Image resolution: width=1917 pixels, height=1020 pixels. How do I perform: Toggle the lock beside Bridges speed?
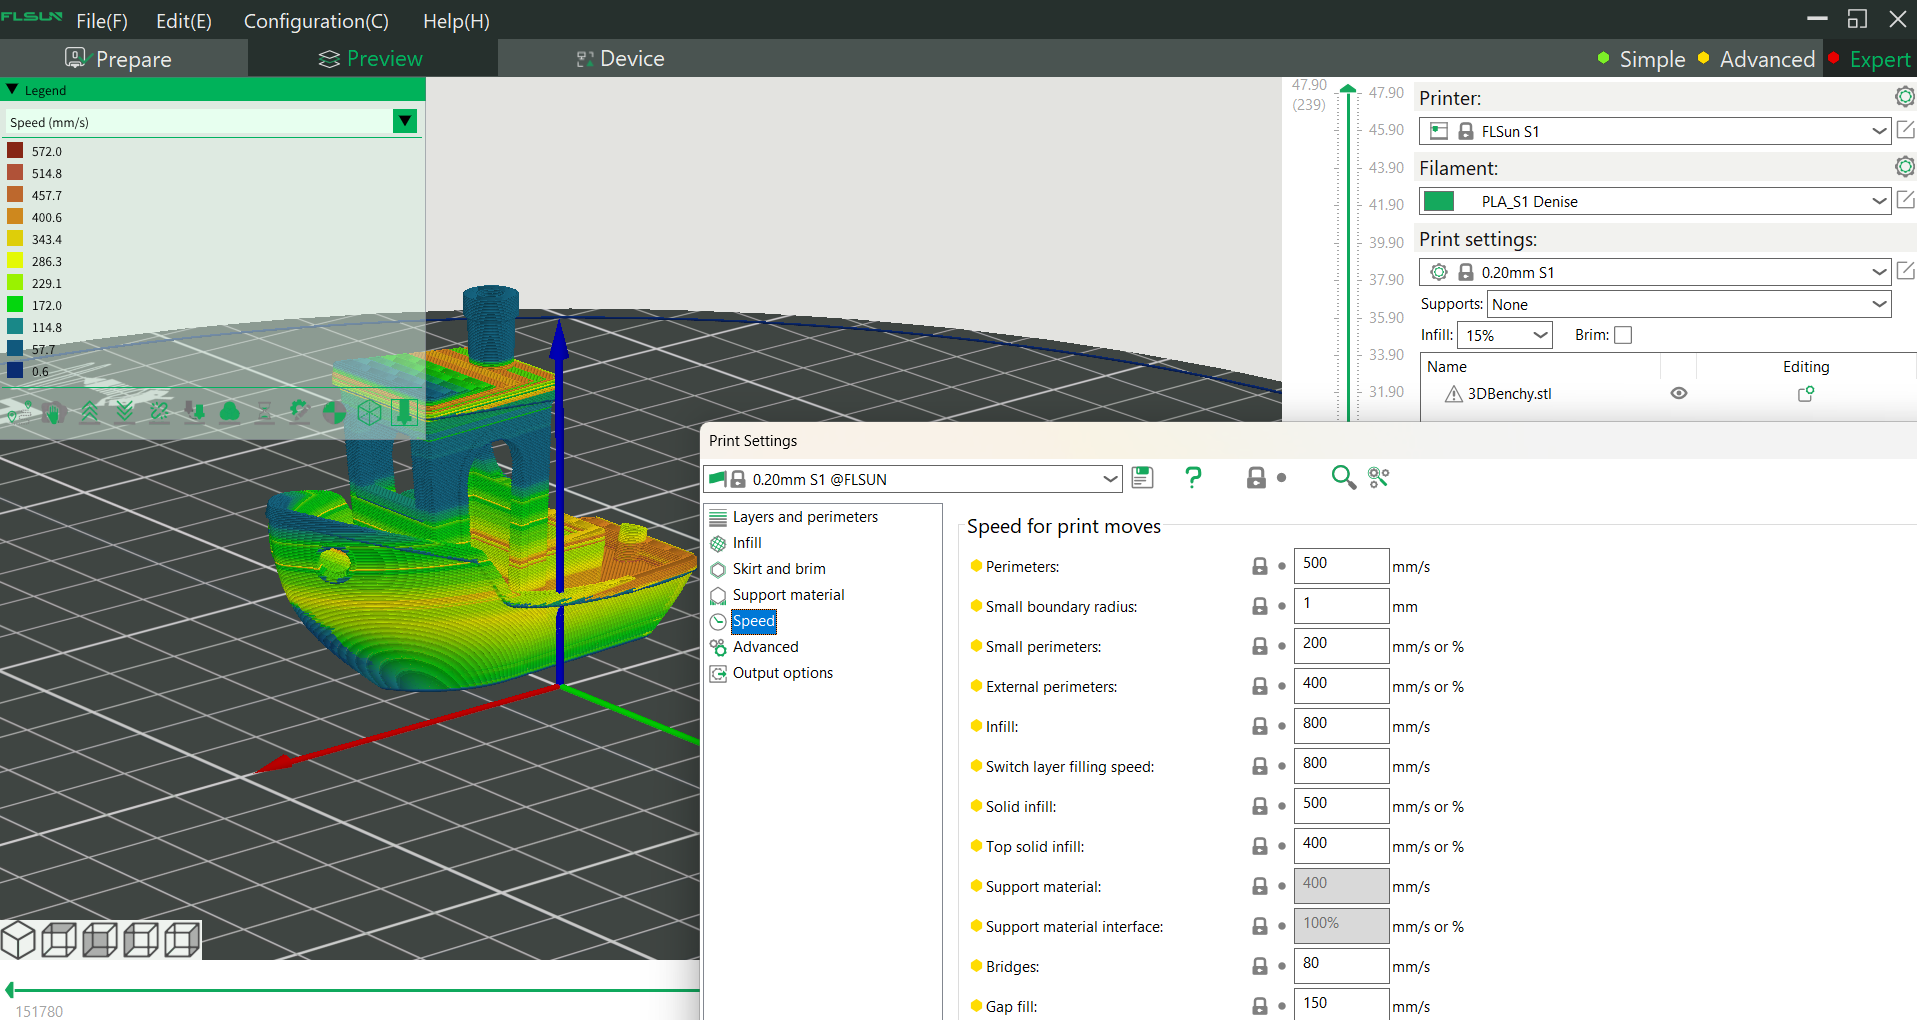point(1260,966)
